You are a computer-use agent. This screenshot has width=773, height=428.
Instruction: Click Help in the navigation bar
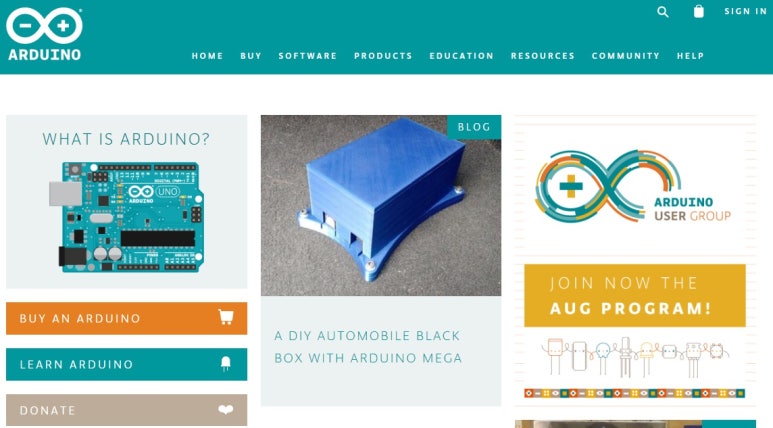[x=690, y=56]
